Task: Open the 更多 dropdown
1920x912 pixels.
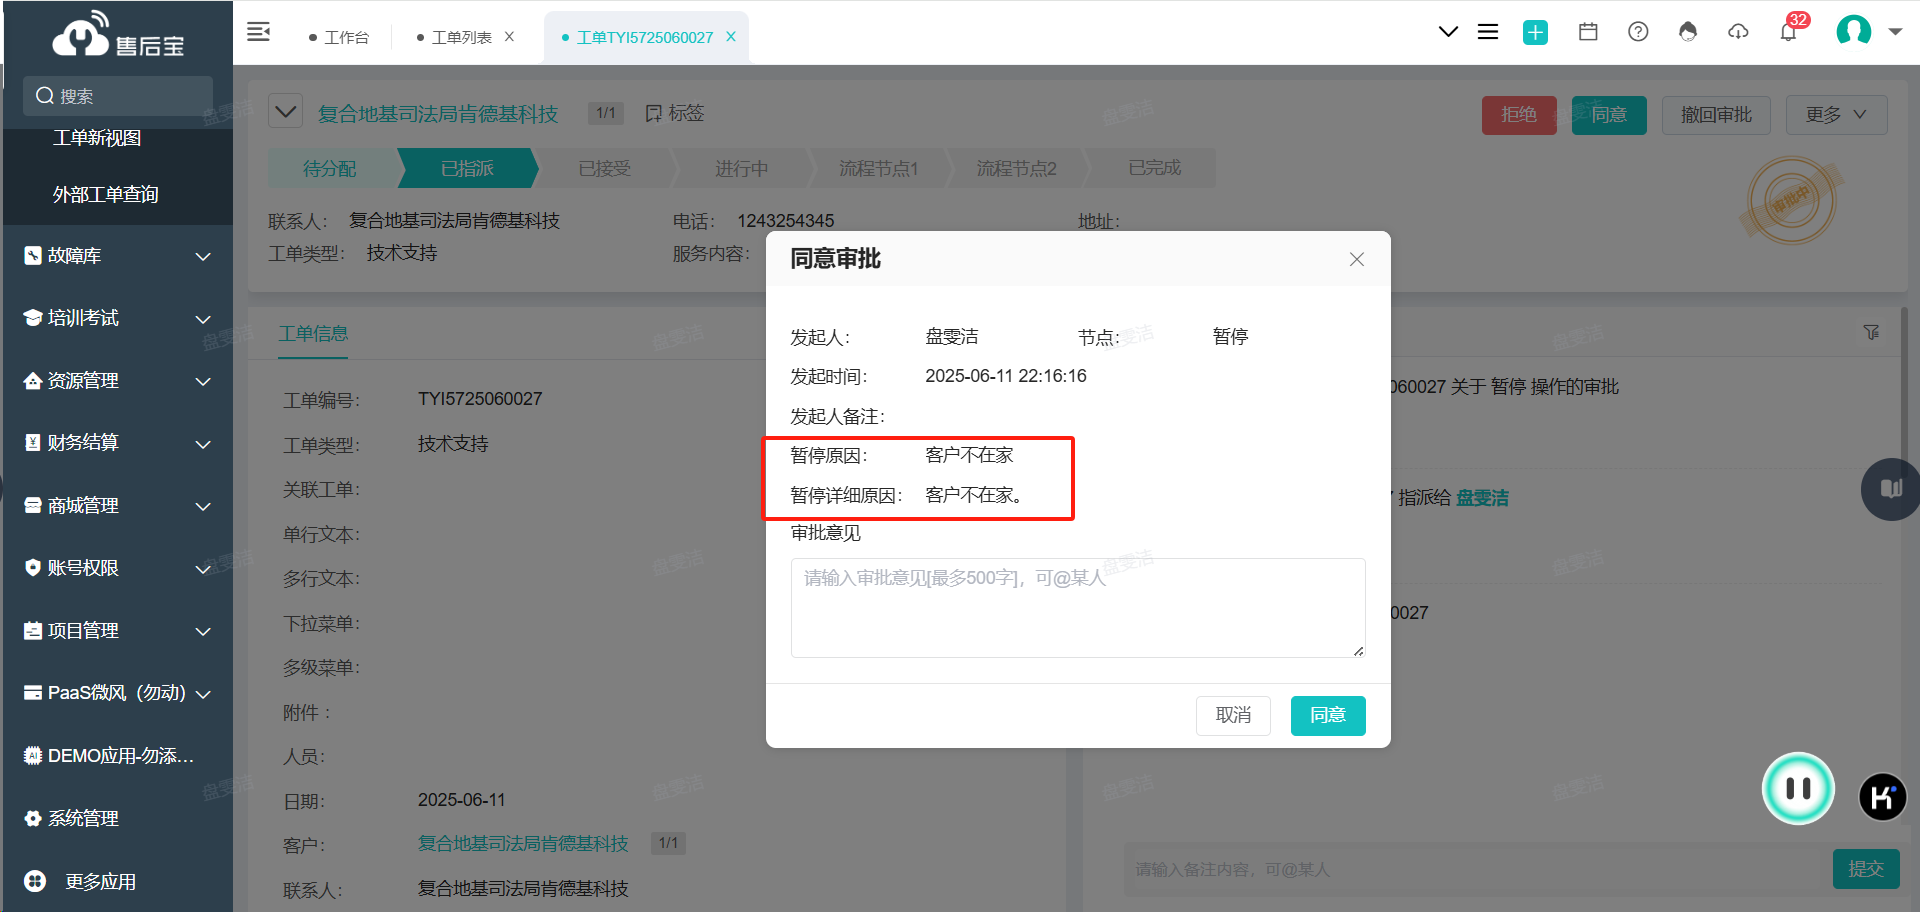Action: 1837,115
